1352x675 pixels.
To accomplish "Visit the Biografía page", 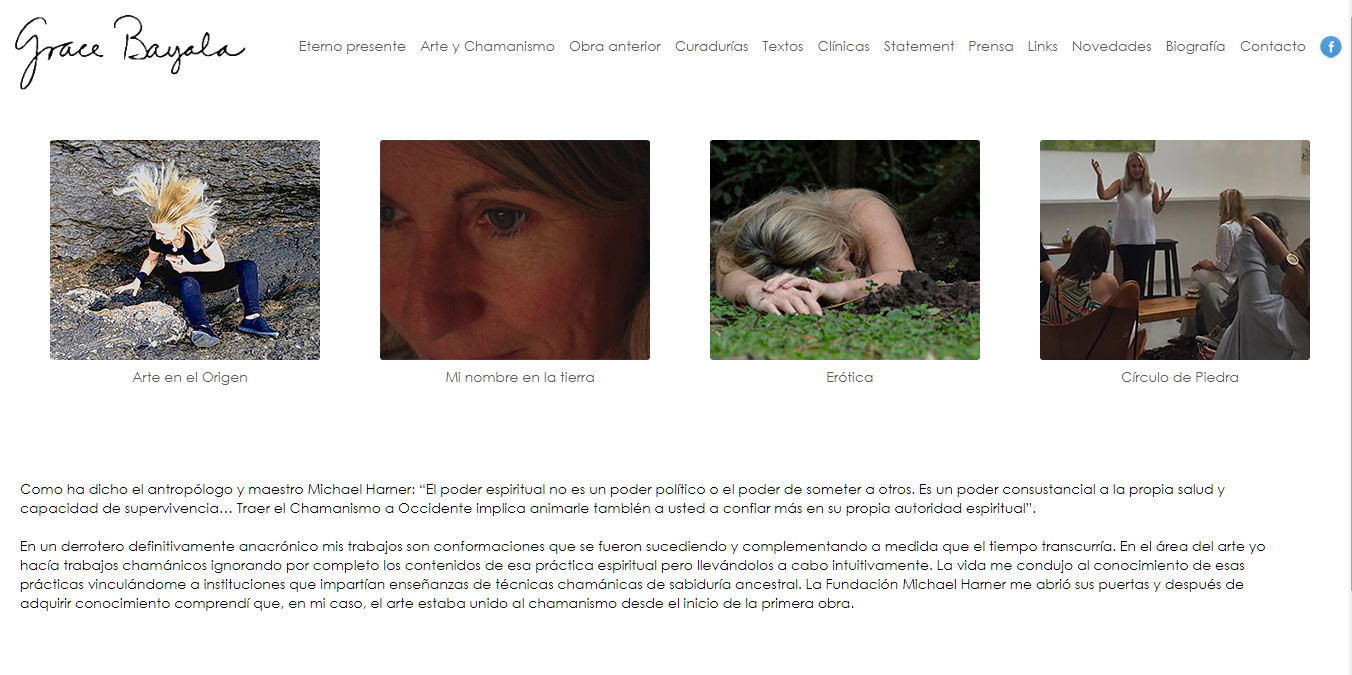I will tap(1195, 46).
